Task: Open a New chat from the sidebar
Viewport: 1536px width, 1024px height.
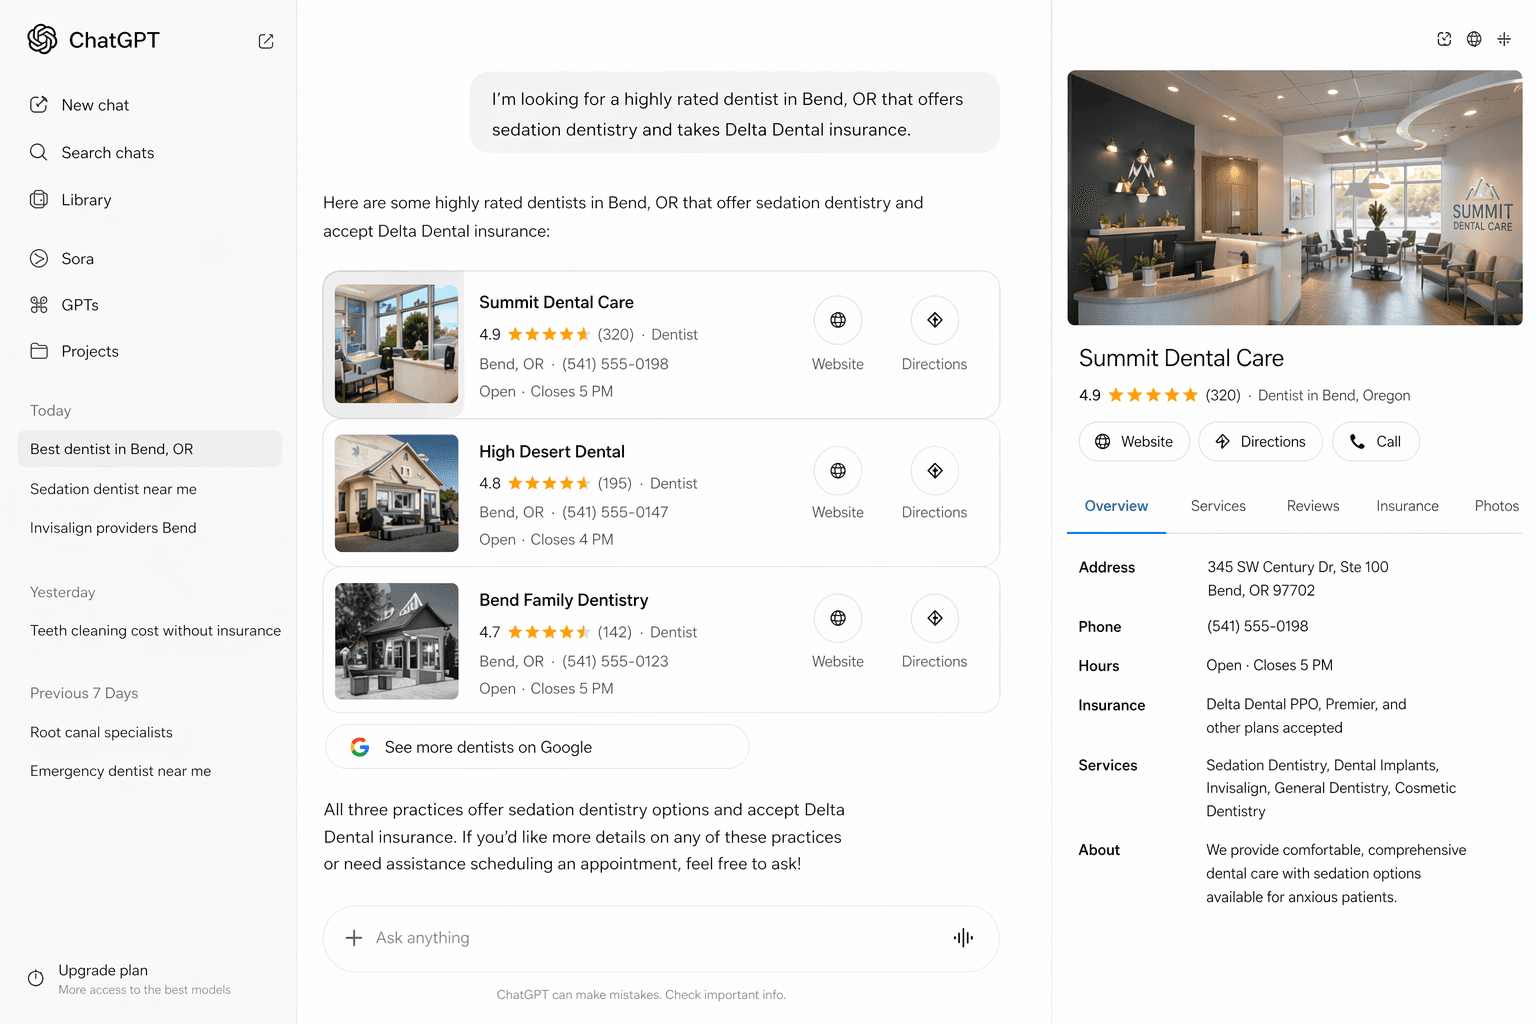Action: pos(95,105)
